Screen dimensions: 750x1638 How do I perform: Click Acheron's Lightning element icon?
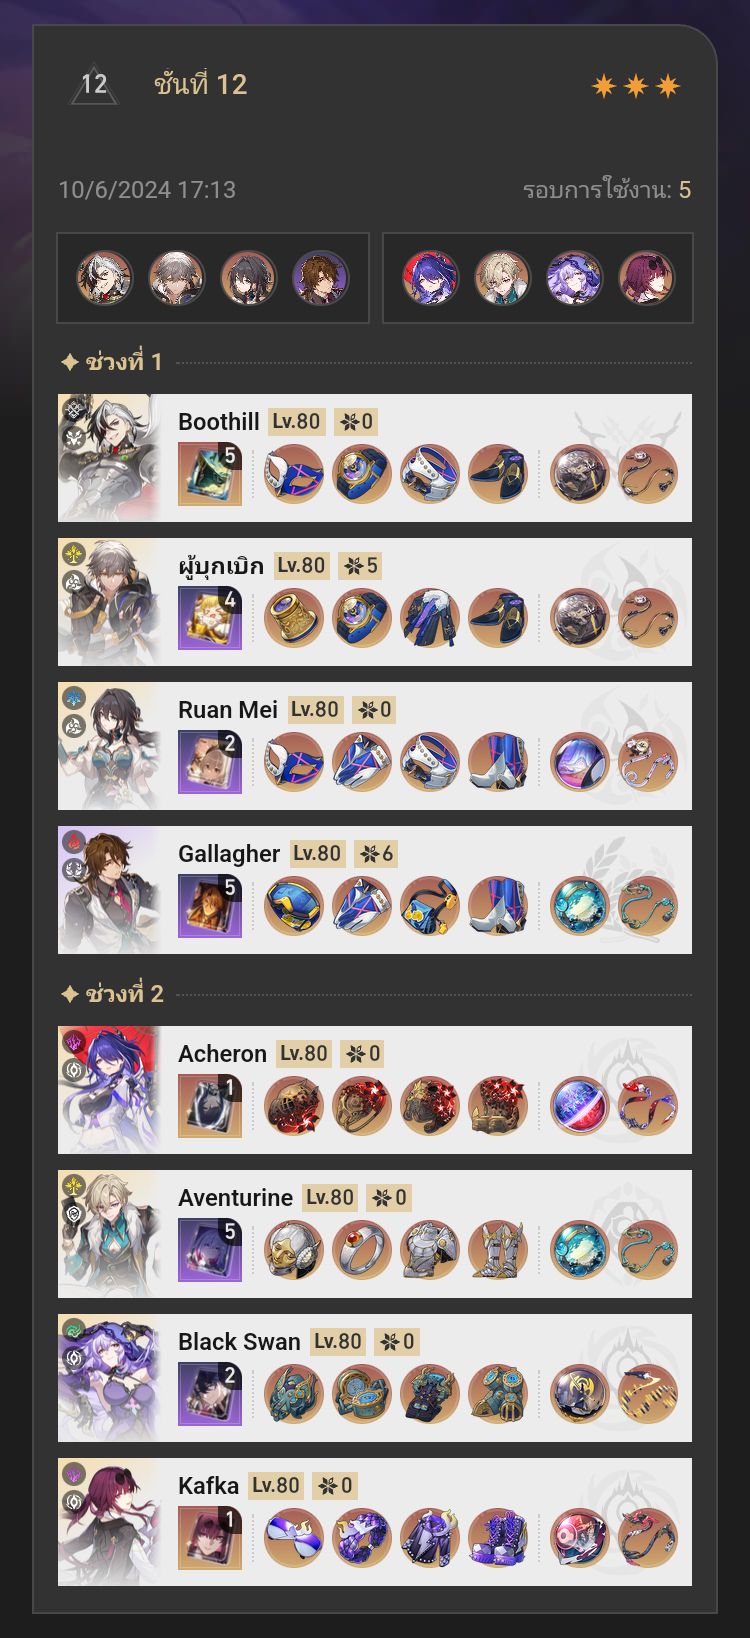(x=75, y=1041)
